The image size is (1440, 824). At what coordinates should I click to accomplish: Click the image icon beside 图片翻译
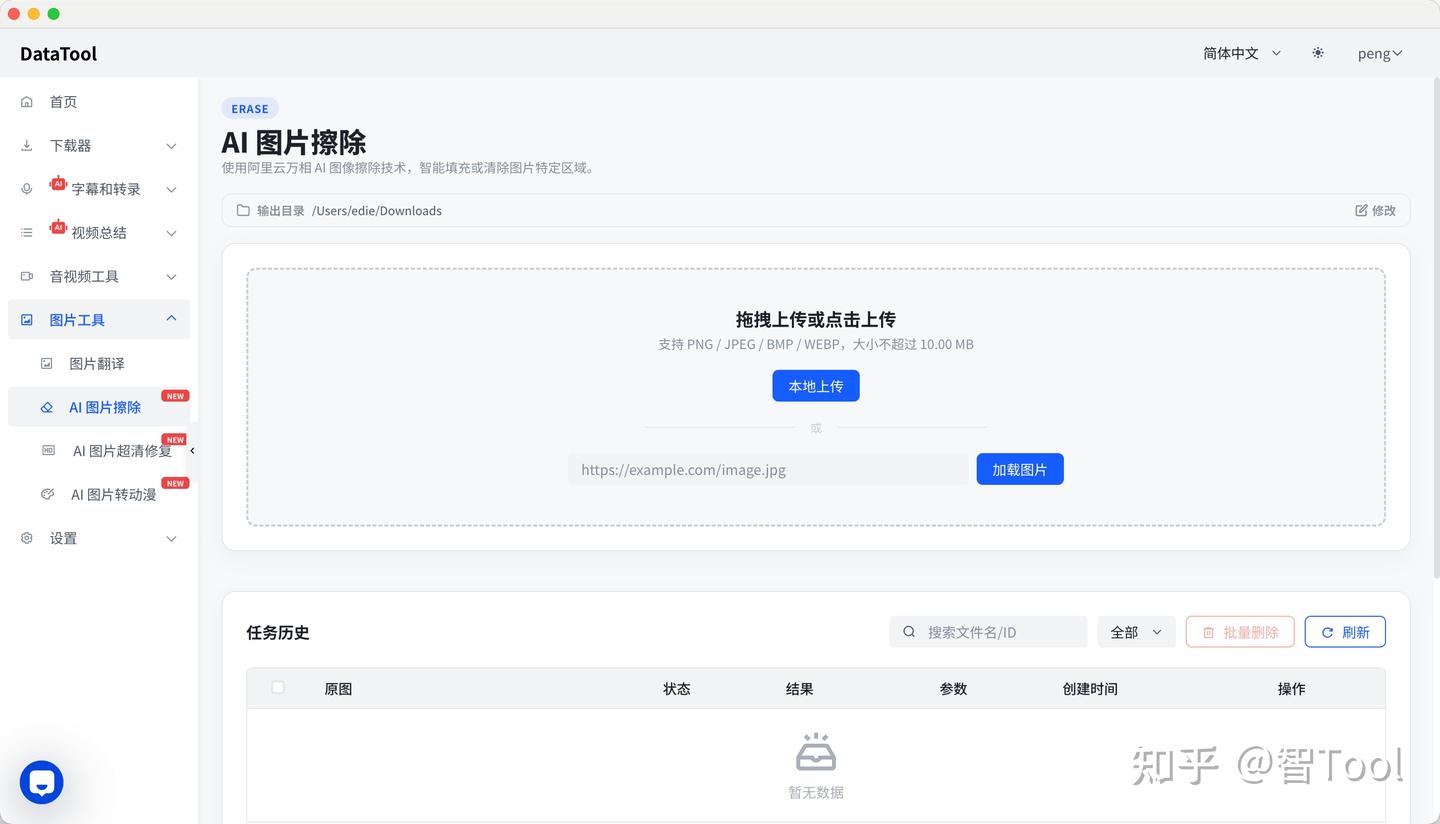click(46, 364)
